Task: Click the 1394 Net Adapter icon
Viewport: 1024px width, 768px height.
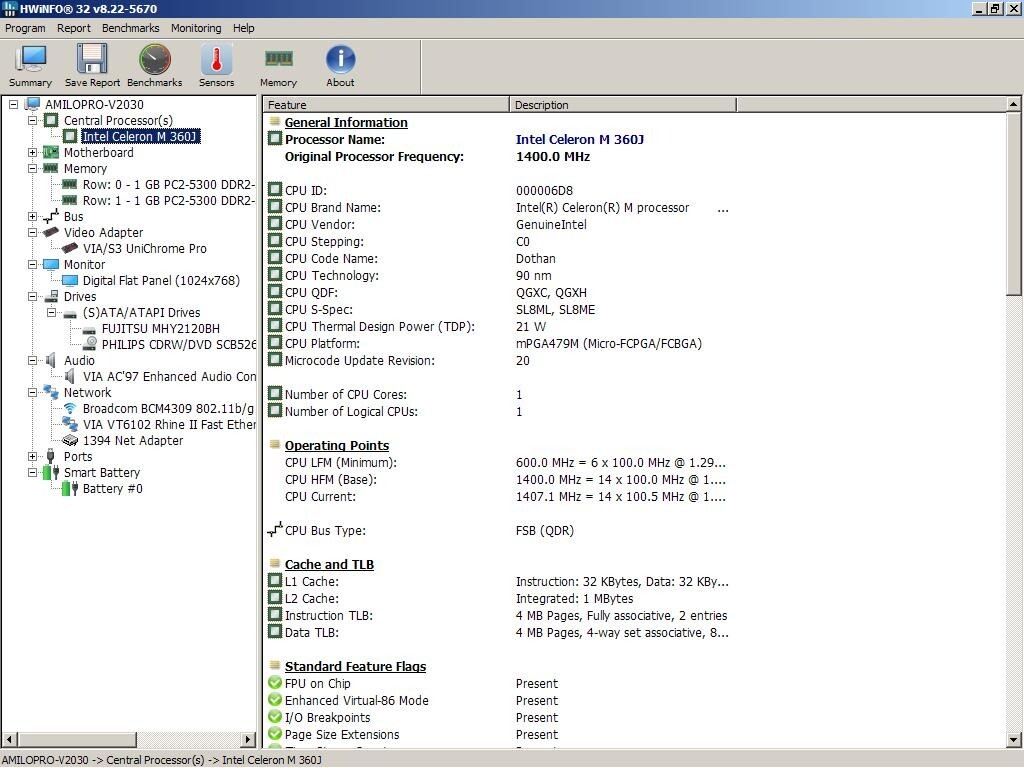Action: click(x=70, y=440)
